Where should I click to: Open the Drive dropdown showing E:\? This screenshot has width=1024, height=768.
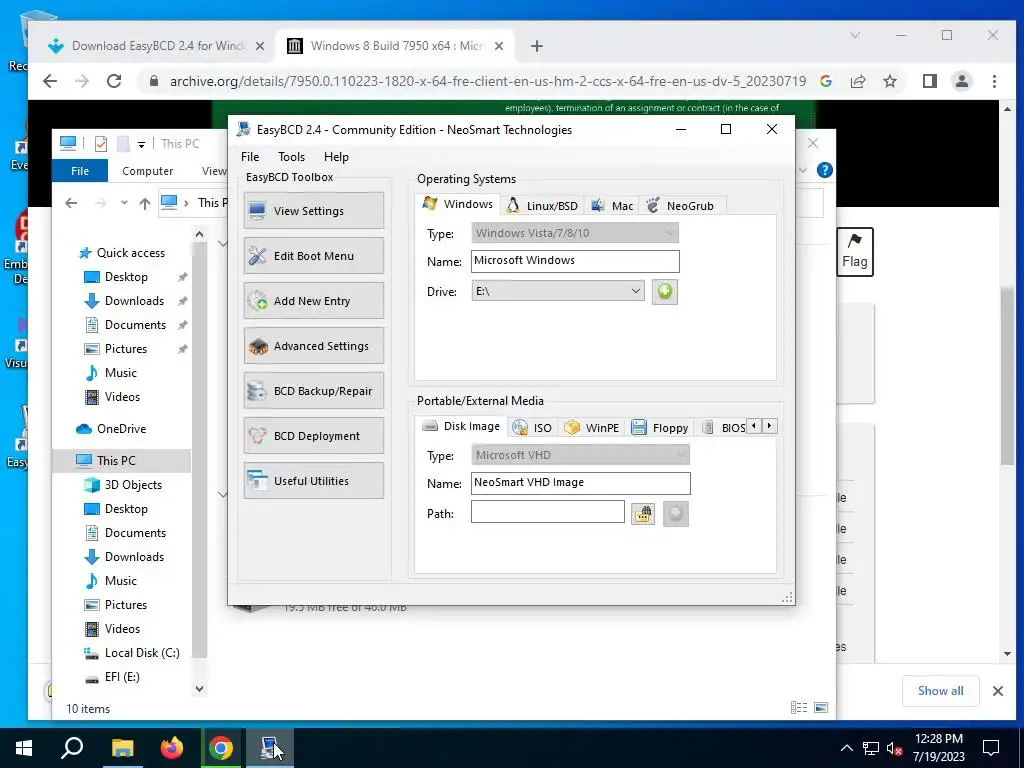click(558, 291)
